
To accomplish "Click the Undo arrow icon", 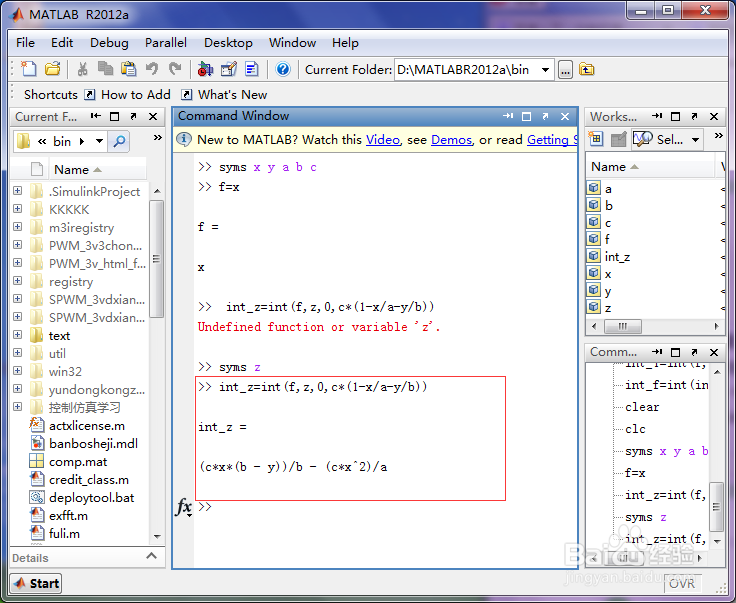I will coord(152,69).
